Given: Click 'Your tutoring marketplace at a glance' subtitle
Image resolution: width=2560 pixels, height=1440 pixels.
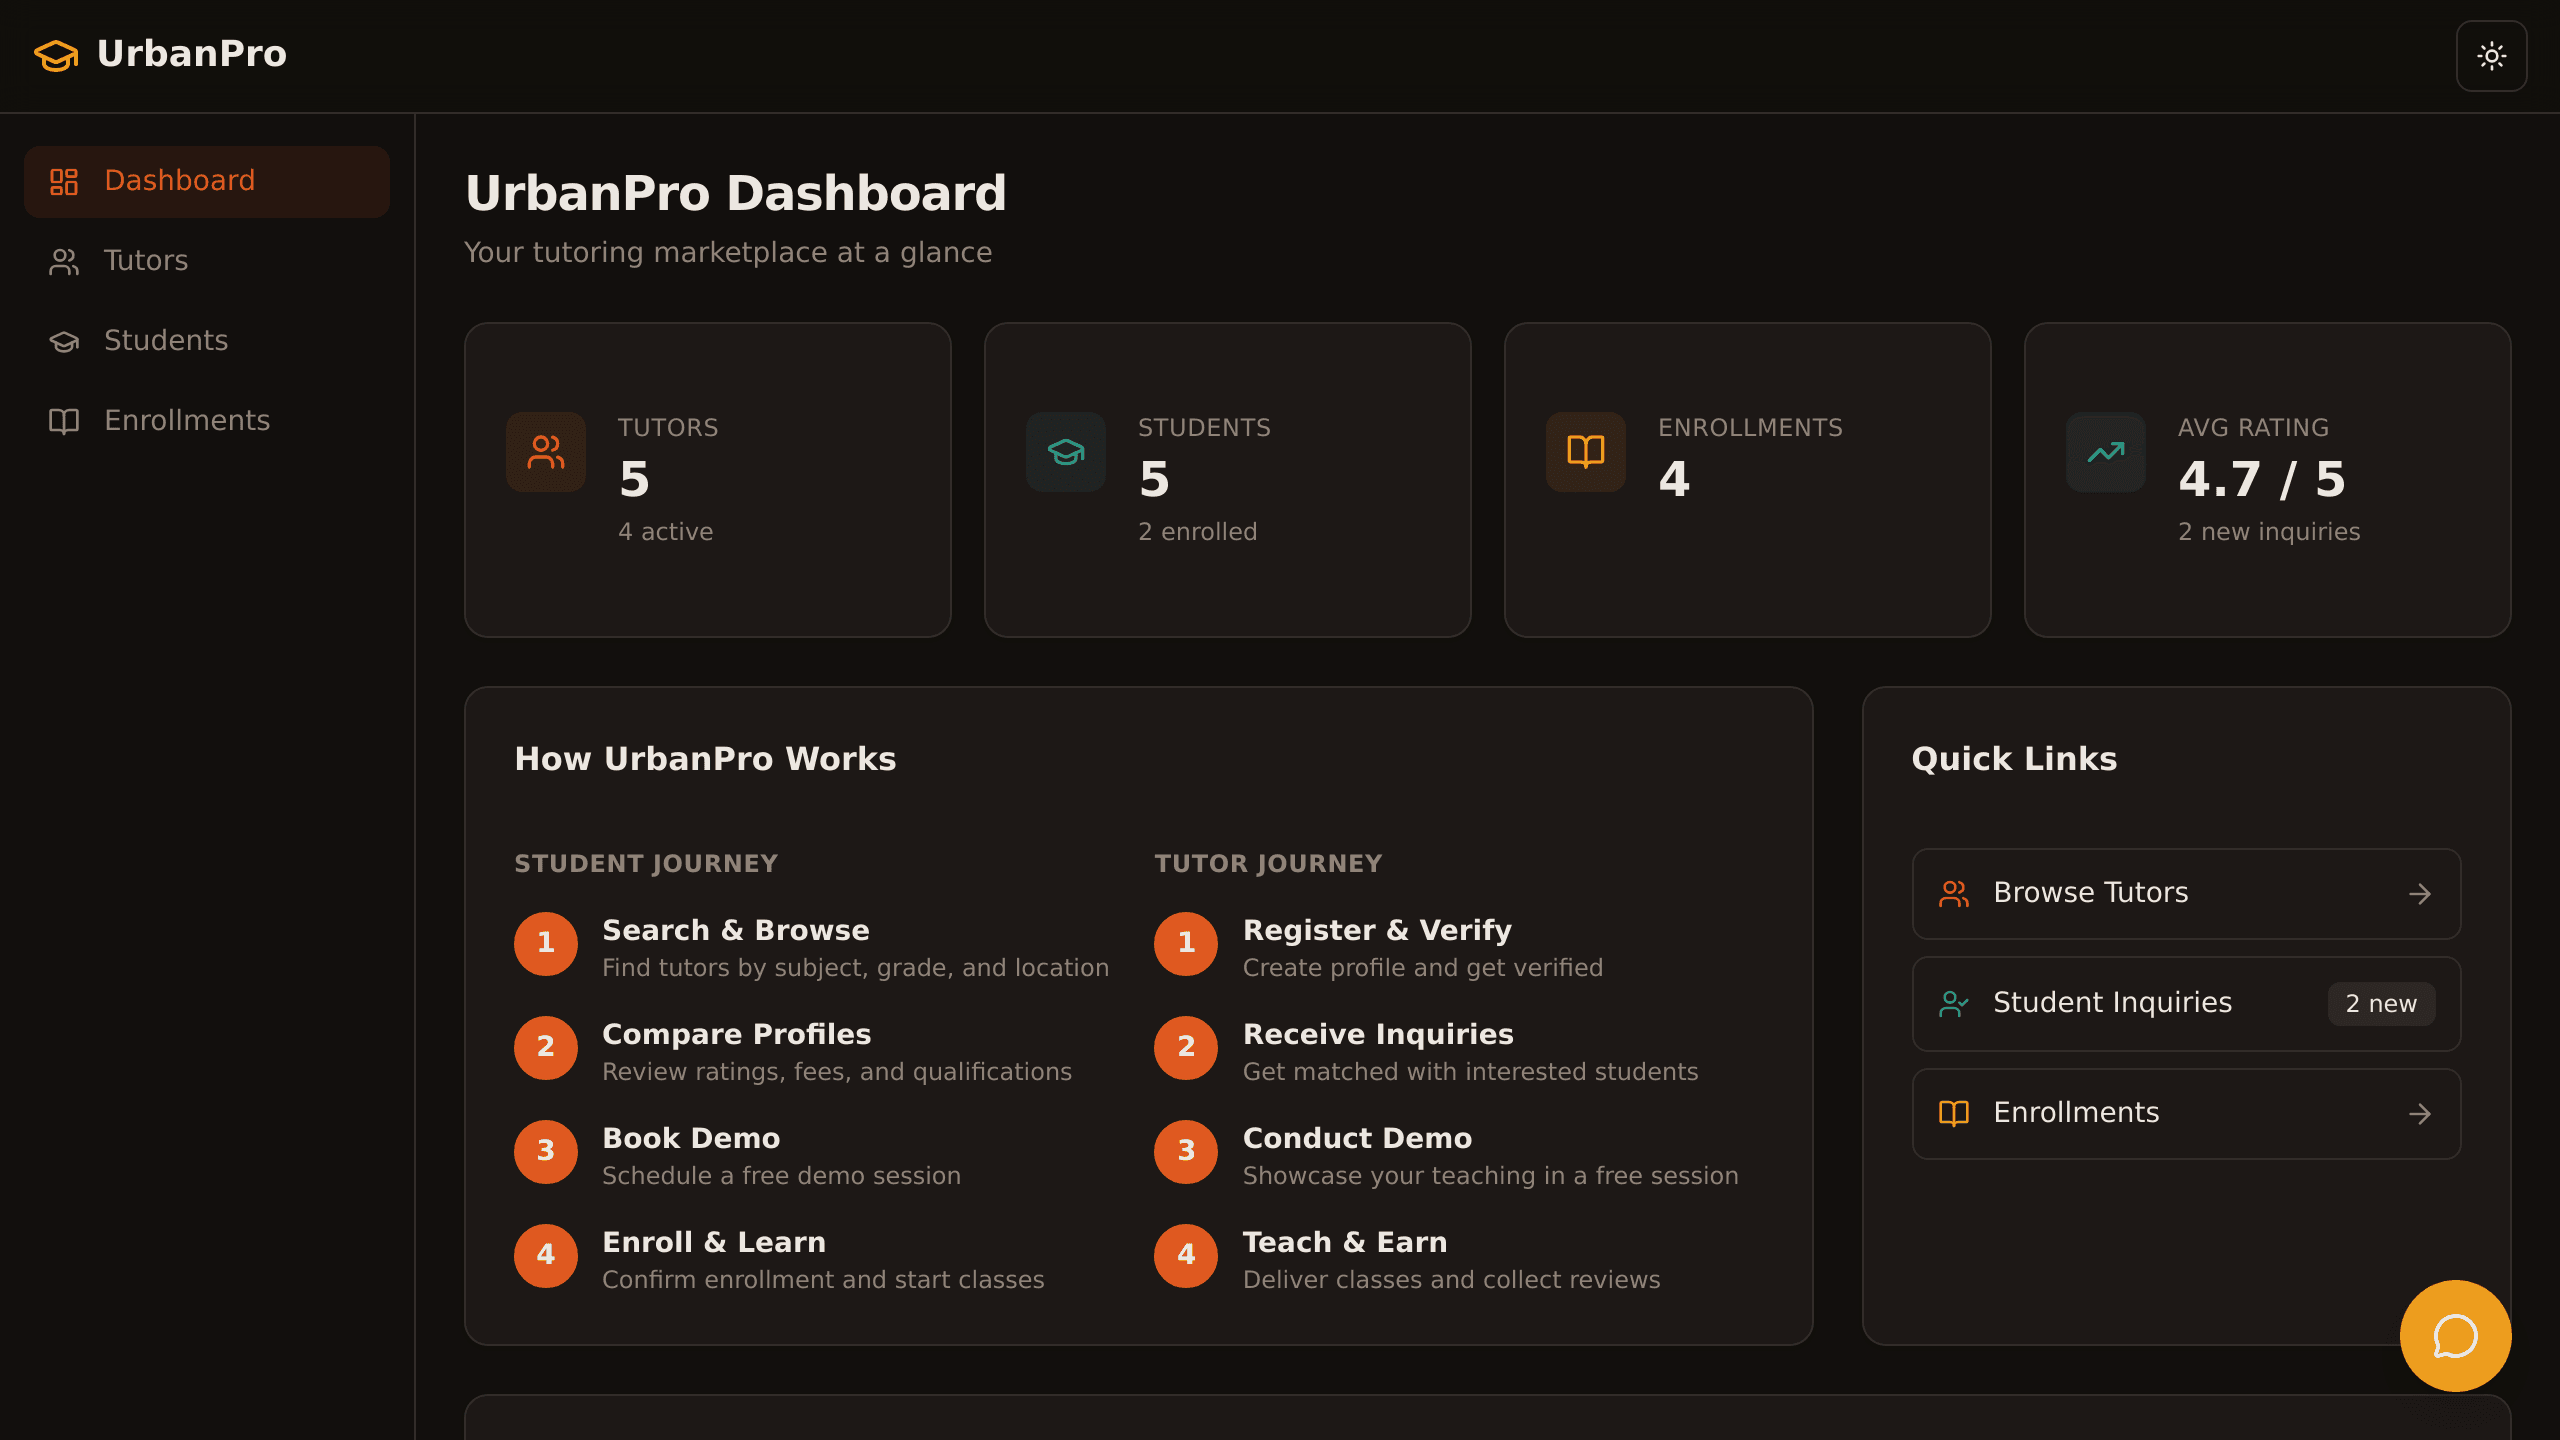Looking at the screenshot, I should click(x=728, y=253).
